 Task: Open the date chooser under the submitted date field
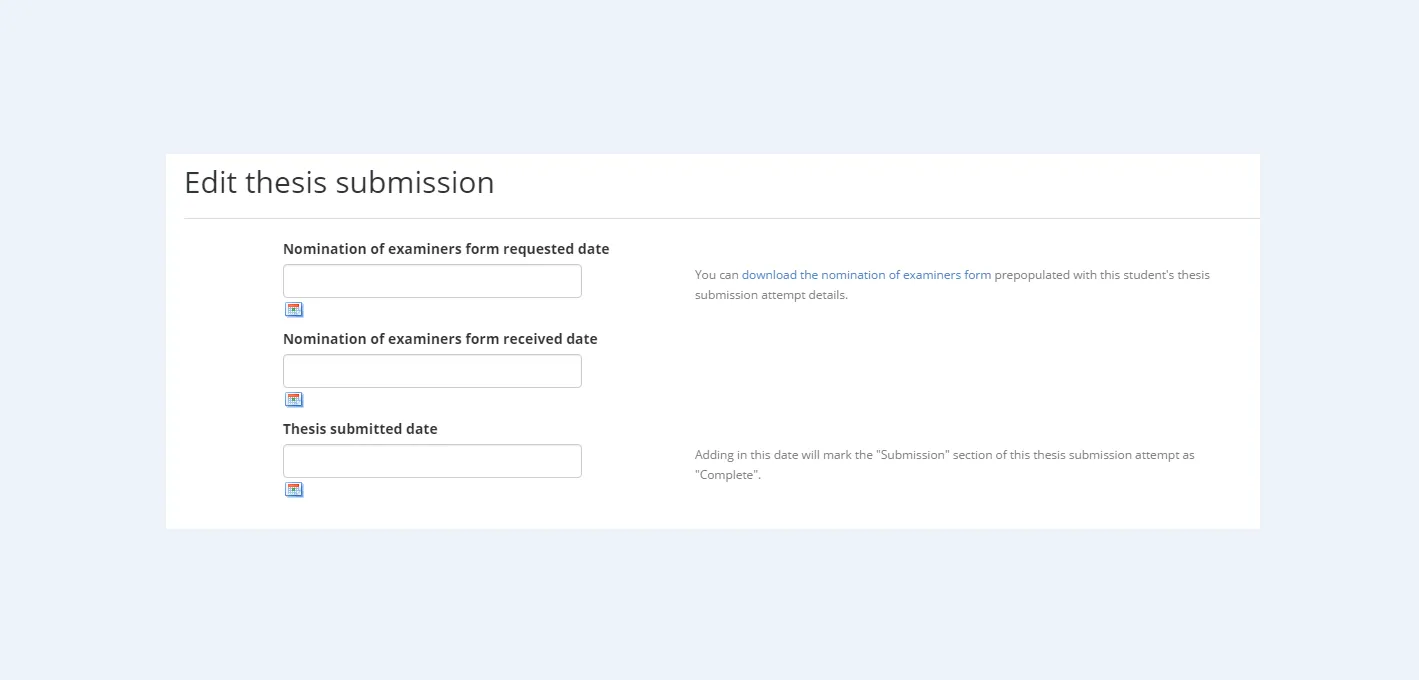pyautogui.click(x=294, y=489)
